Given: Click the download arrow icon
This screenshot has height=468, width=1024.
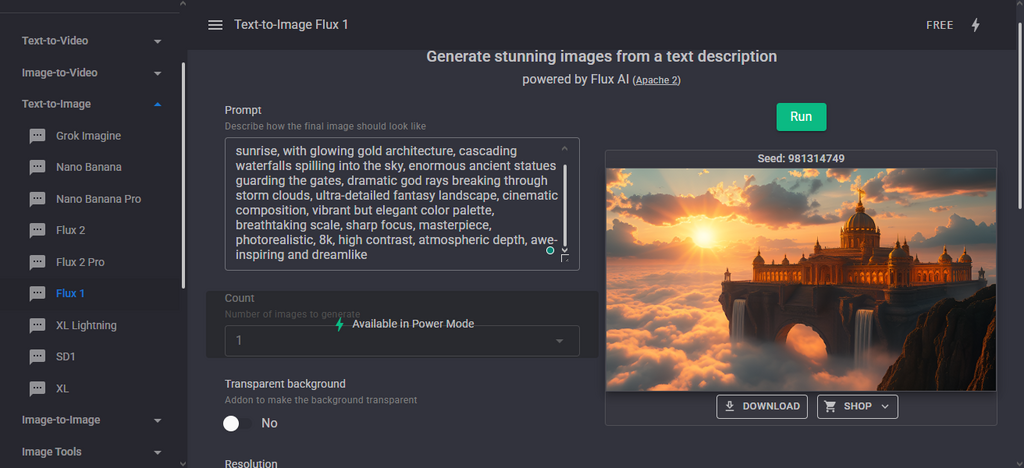Looking at the screenshot, I should pyautogui.click(x=730, y=406).
